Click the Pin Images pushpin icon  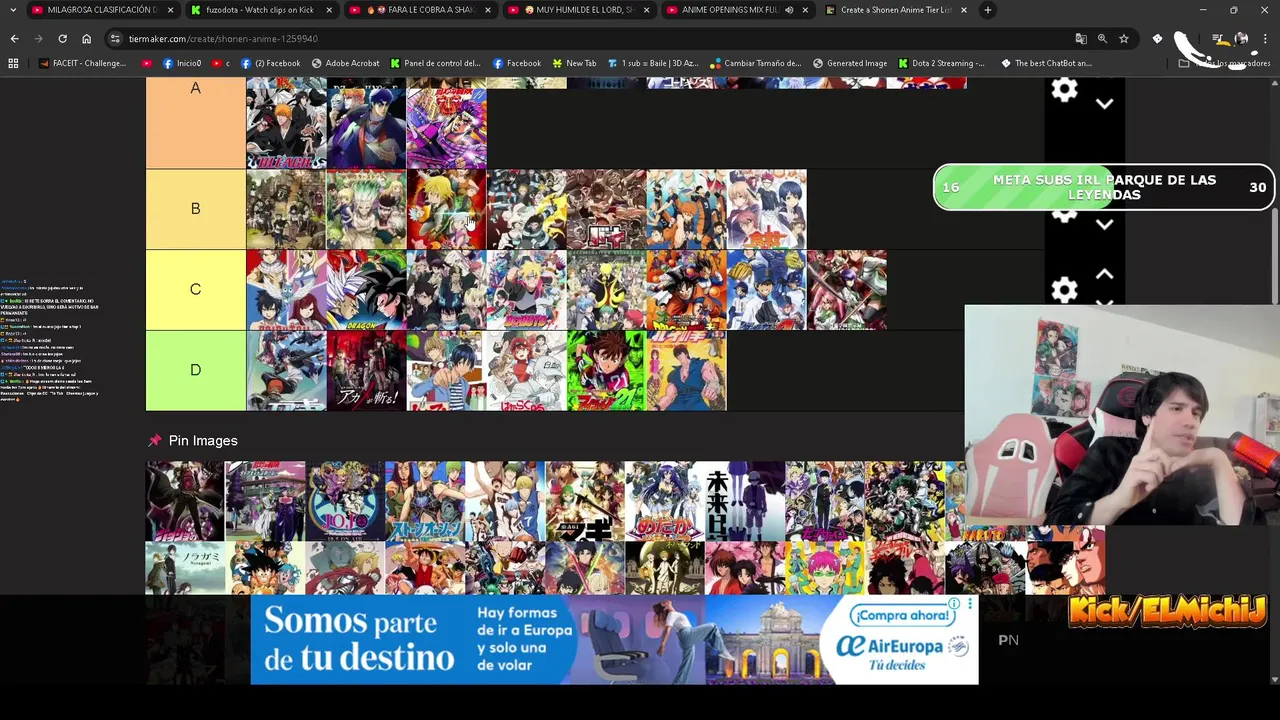[x=154, y=440]
